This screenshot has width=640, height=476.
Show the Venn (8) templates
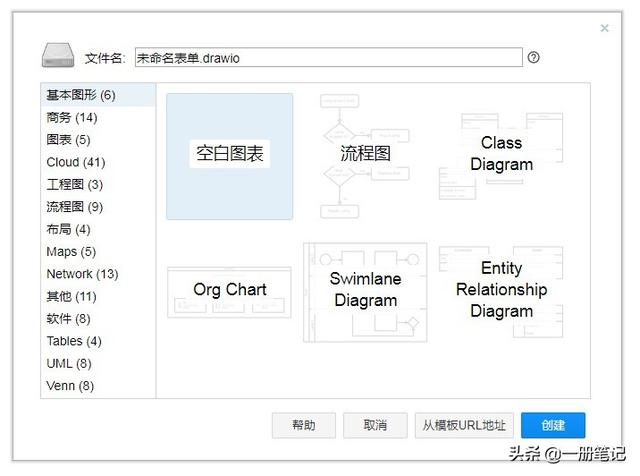(x=70, y=386)
